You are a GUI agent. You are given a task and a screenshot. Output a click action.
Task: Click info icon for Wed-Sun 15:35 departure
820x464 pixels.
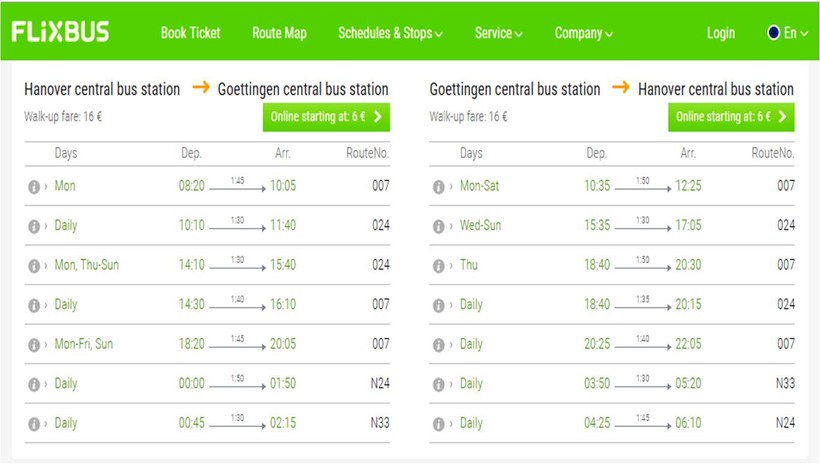[439, 226]
